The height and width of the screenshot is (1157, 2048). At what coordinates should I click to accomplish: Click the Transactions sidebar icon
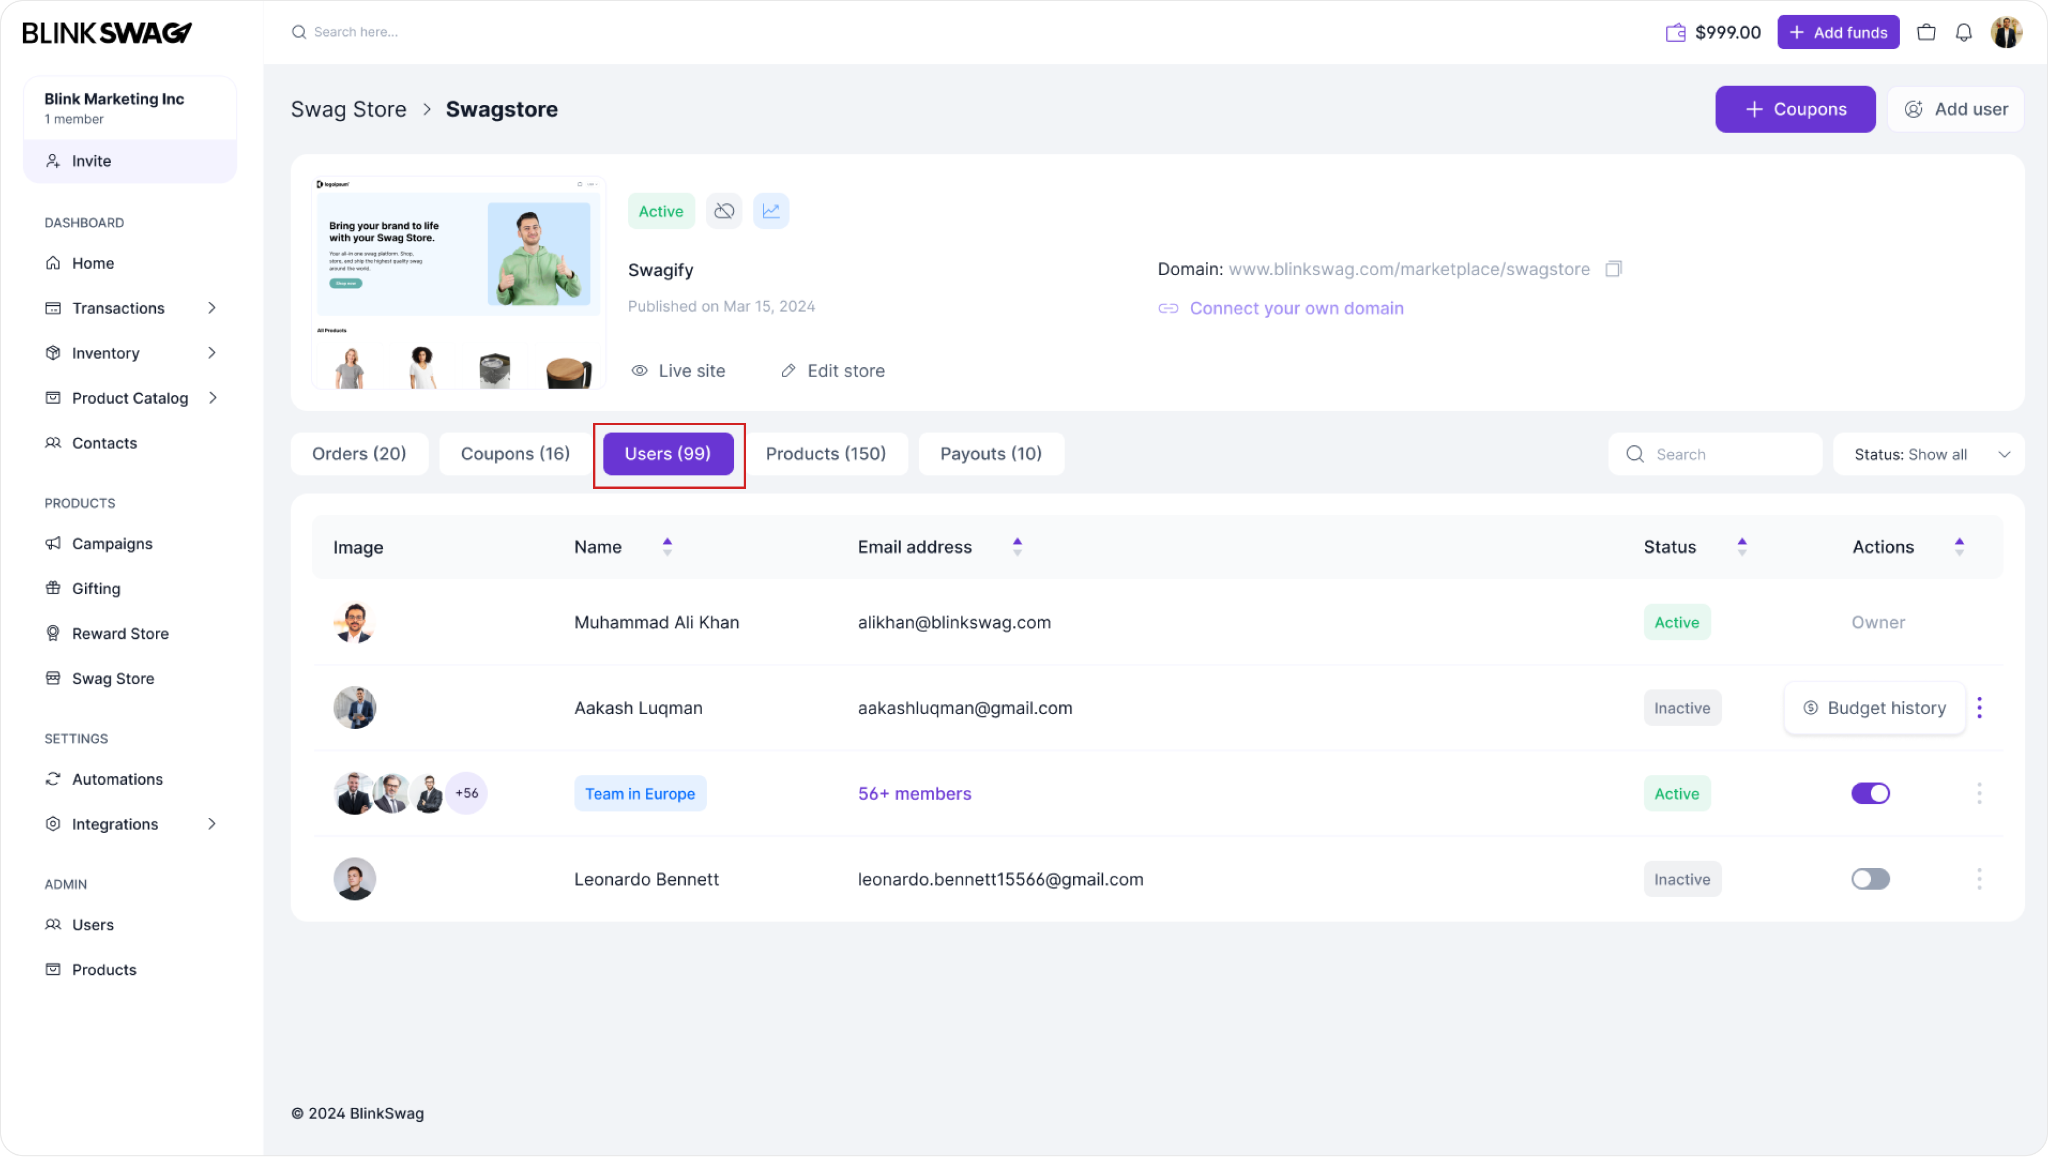pos(53,308)
